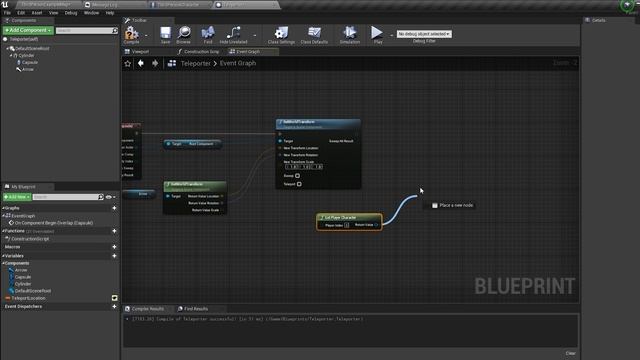Screen dimensions: 640x360
Task: Open the Debug menu
Action: pos(71,13)
